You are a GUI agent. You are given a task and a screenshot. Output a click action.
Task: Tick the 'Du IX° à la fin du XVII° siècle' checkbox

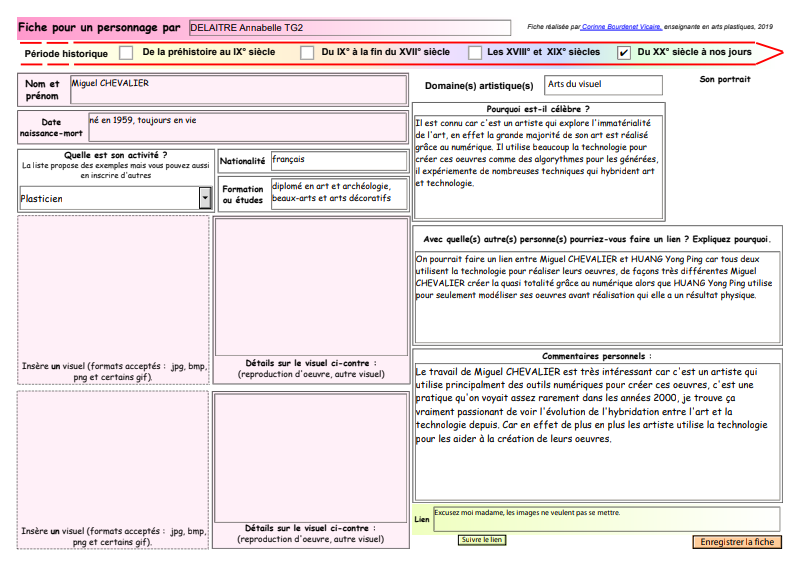(x=308, y=52)
